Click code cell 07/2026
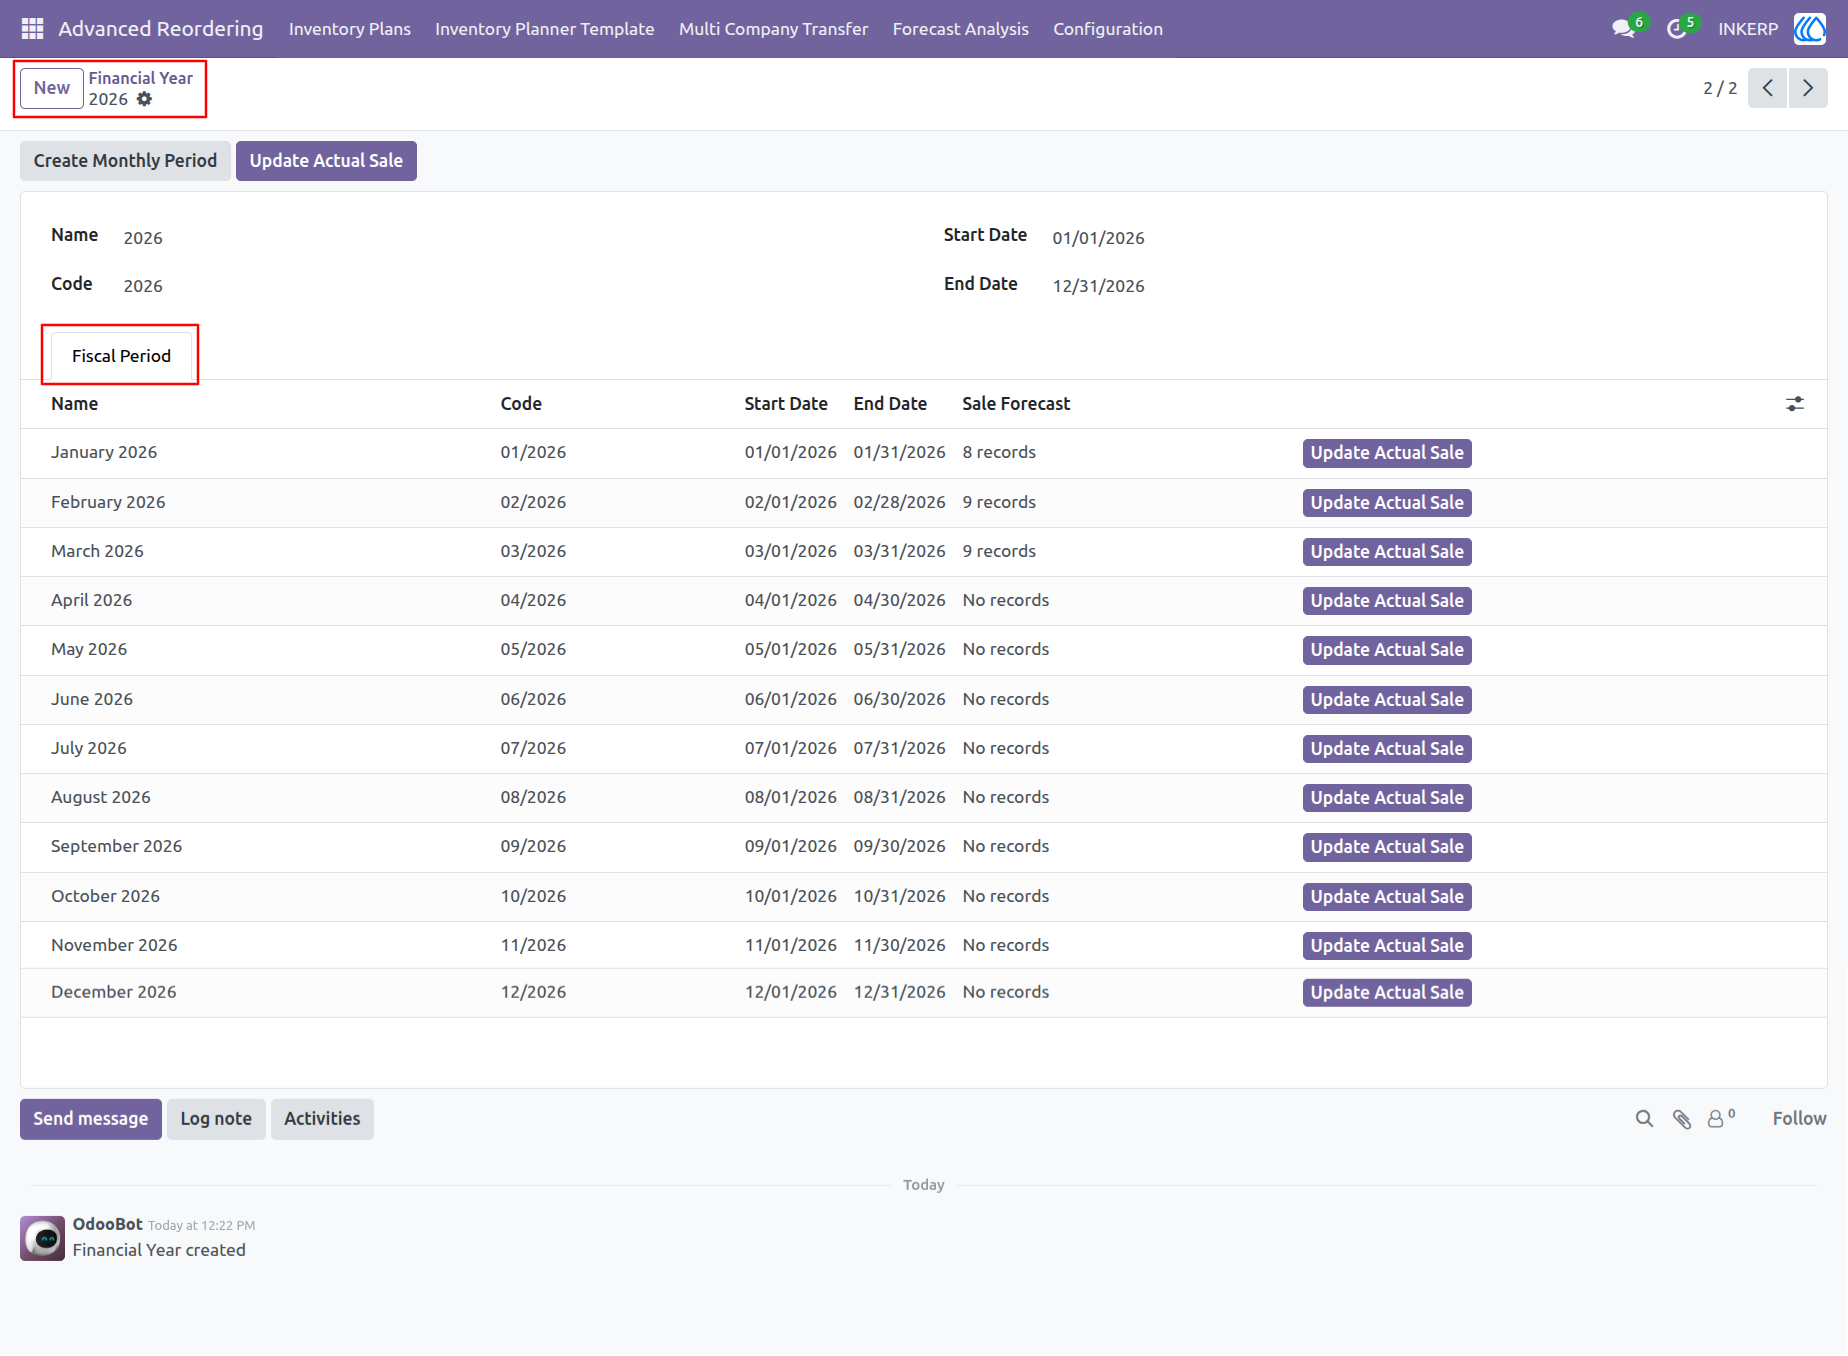Viewport: 1848px width, 1356px height. pyautogui.click(x=533, y=748)
